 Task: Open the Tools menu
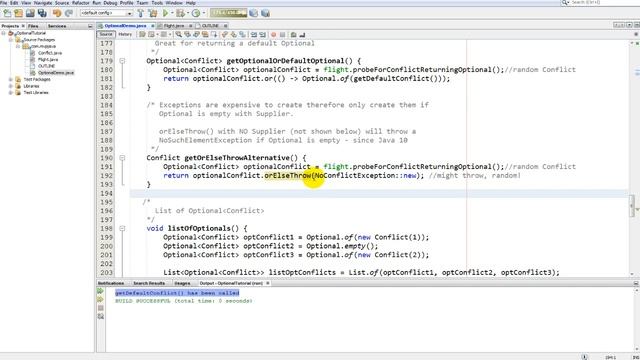[x=157, y=3]
